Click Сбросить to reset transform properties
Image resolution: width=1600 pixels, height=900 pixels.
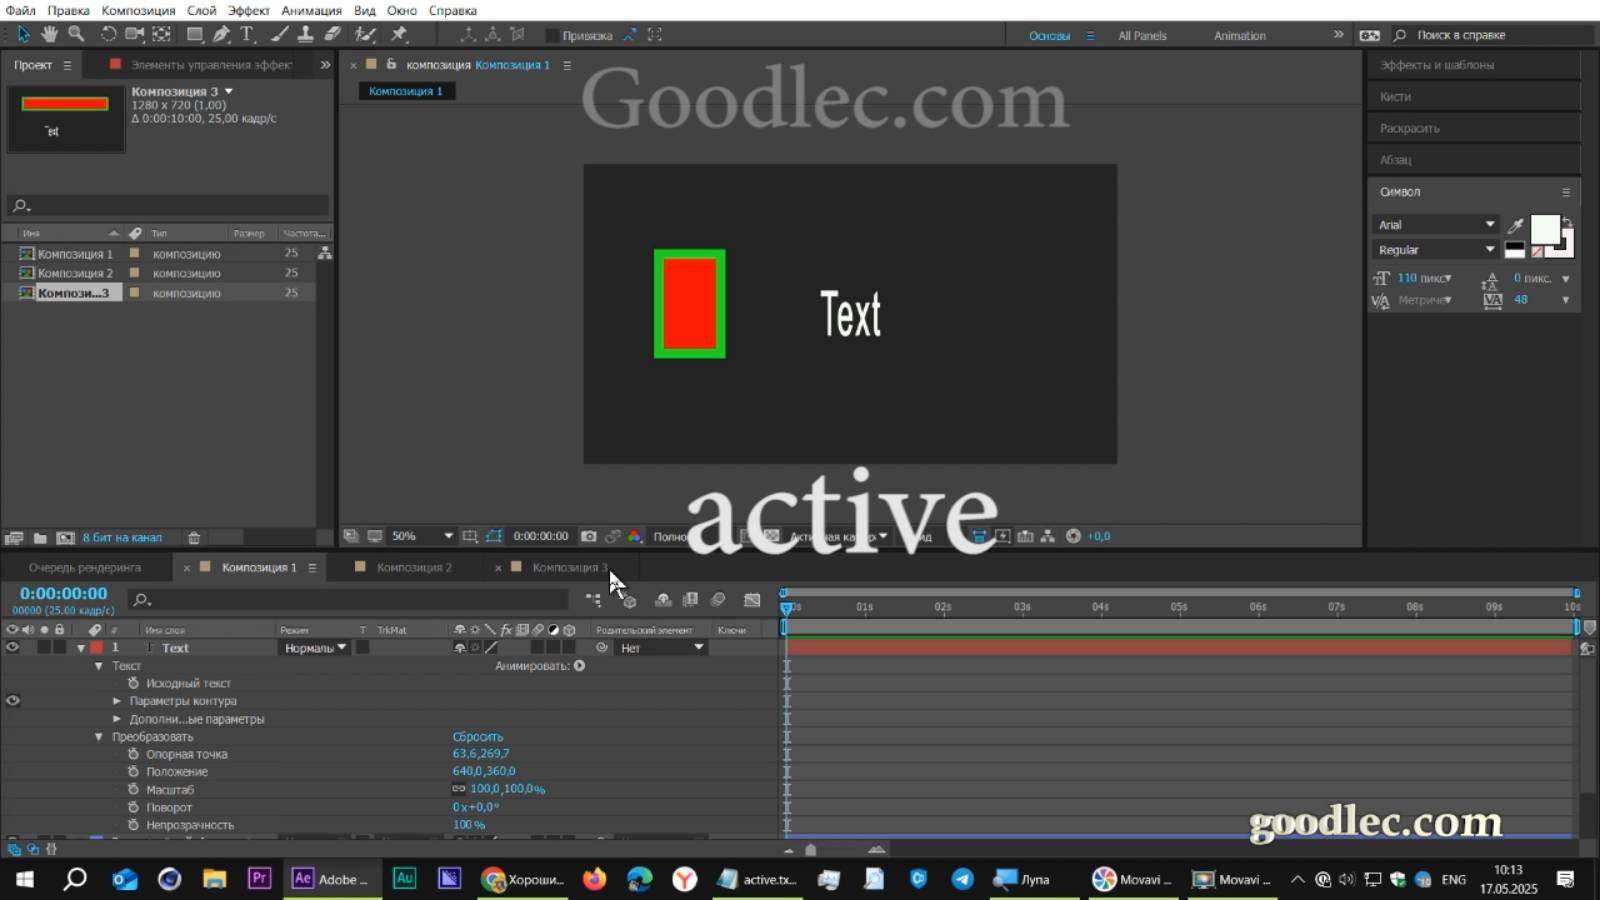point(478,736)
